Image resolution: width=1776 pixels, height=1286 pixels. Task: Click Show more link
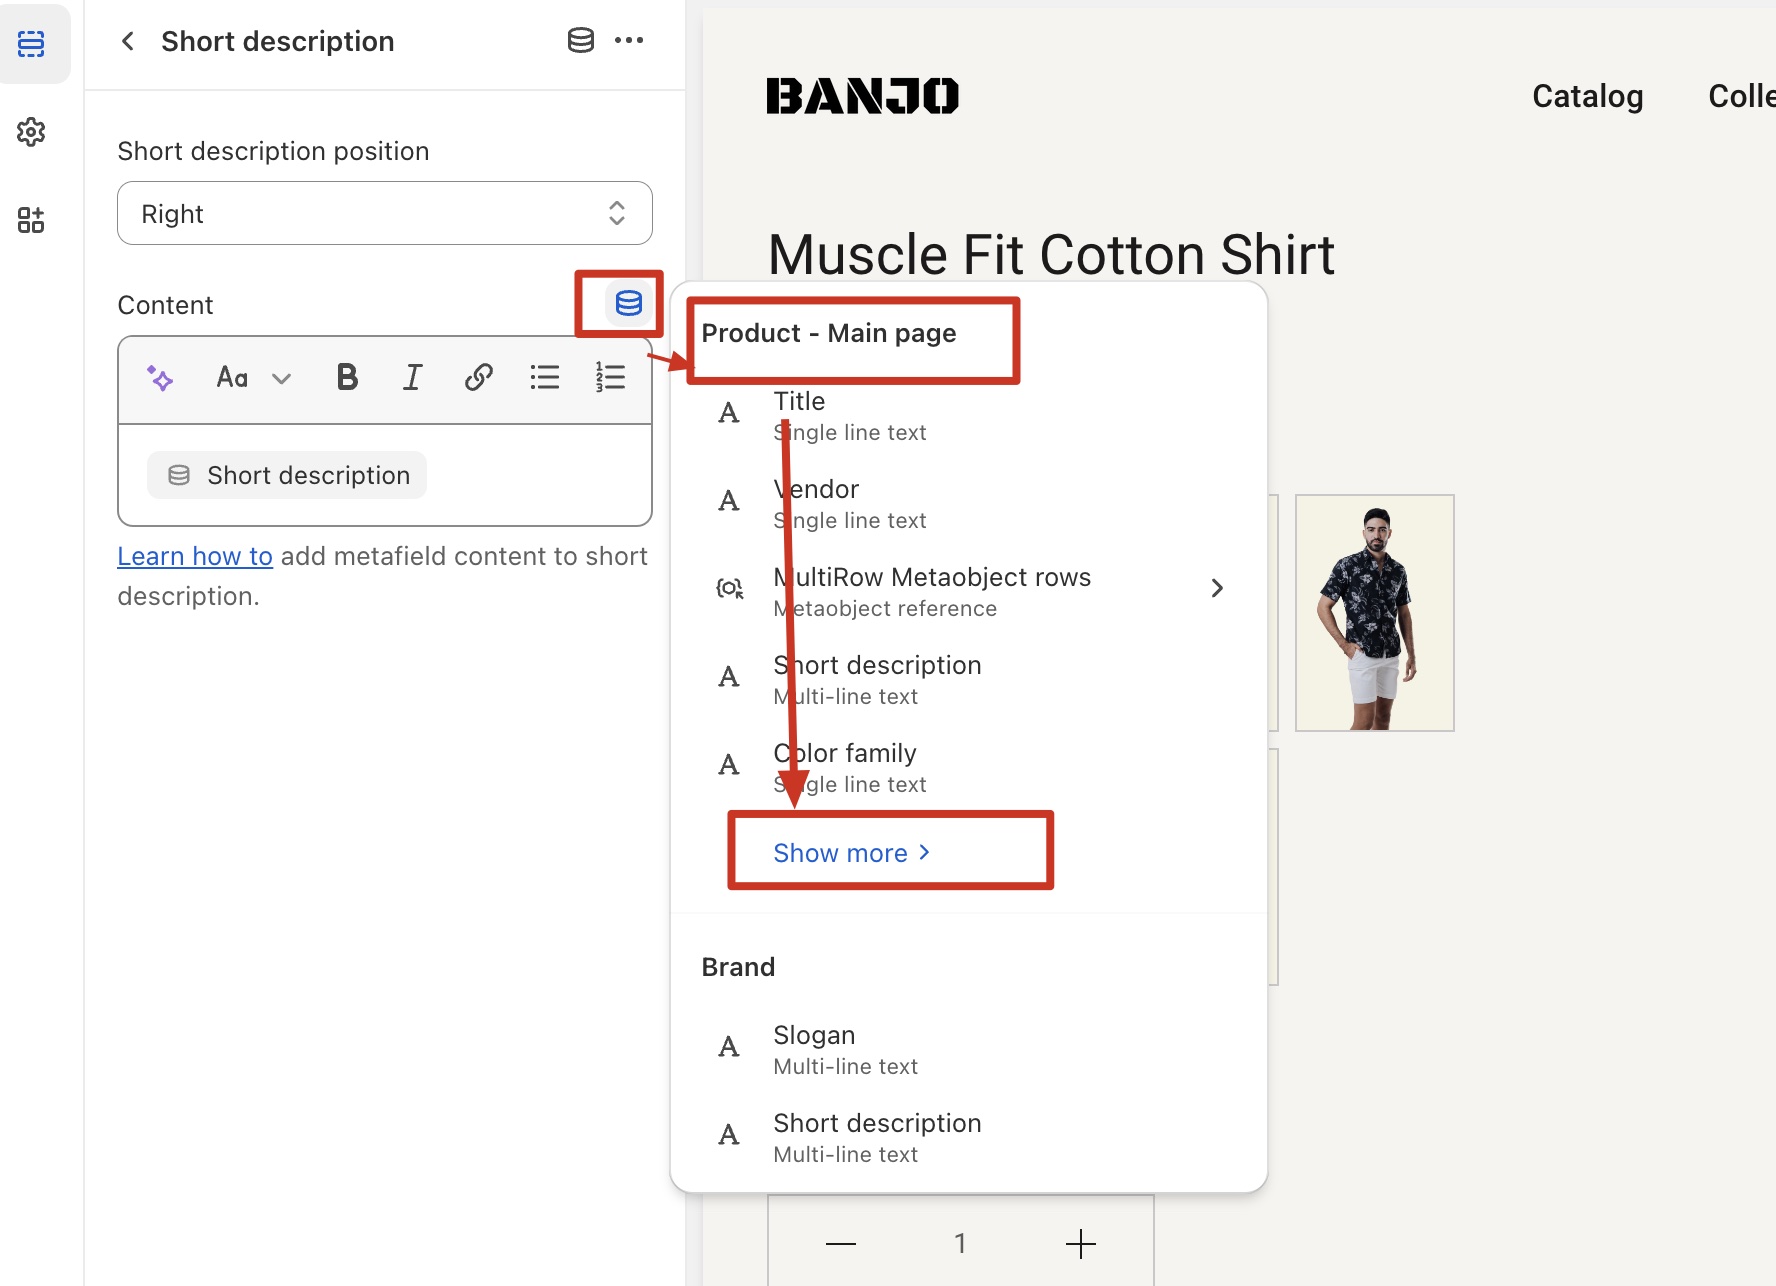852,853
